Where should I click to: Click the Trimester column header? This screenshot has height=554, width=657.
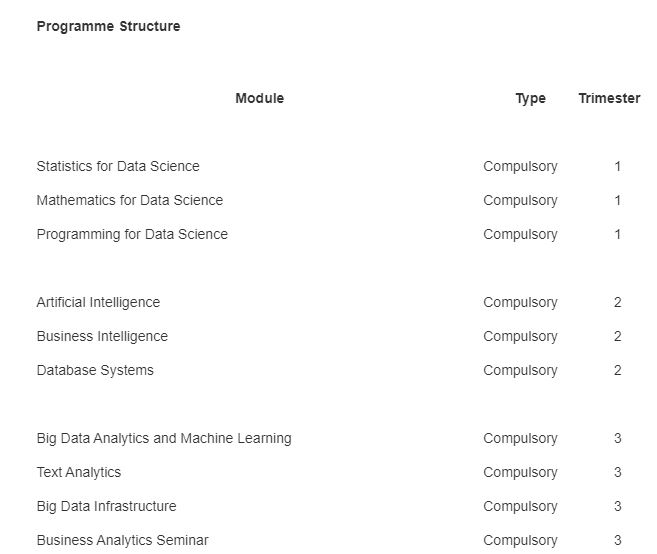coord(609,98)
